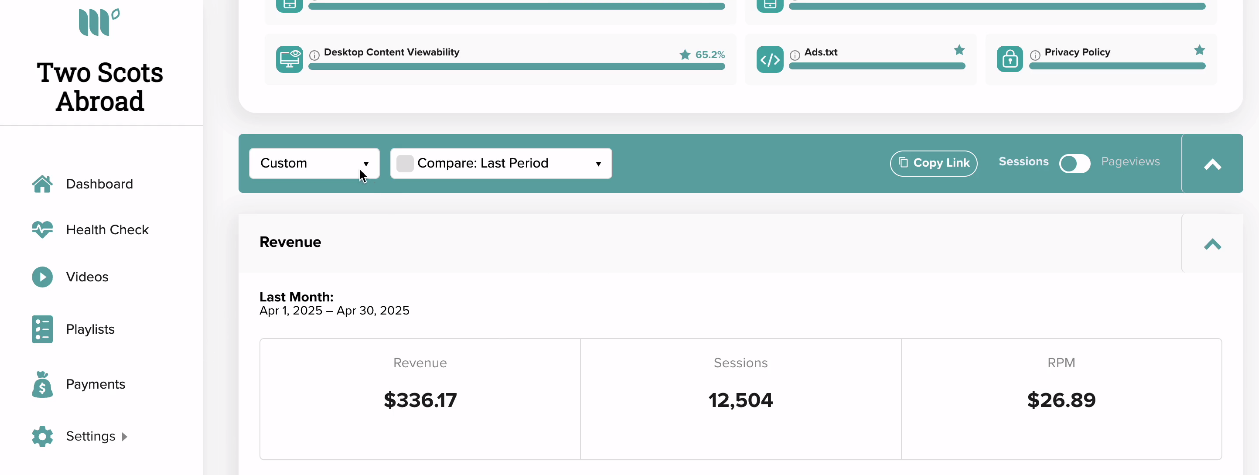1259x475 pixels.
Task: Click info icon next to Privacy Policy
Action: [x=1035, y=55]
